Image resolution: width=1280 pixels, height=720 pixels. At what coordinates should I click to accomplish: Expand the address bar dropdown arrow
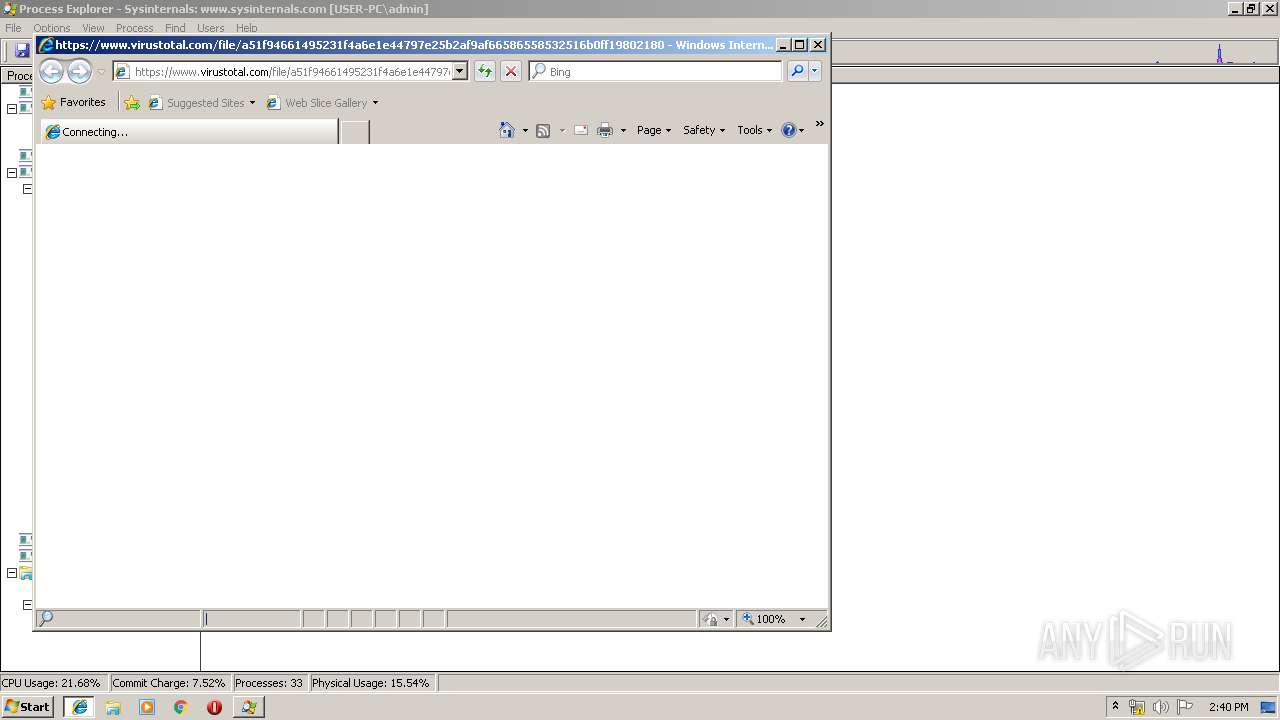tap(460, 71)
